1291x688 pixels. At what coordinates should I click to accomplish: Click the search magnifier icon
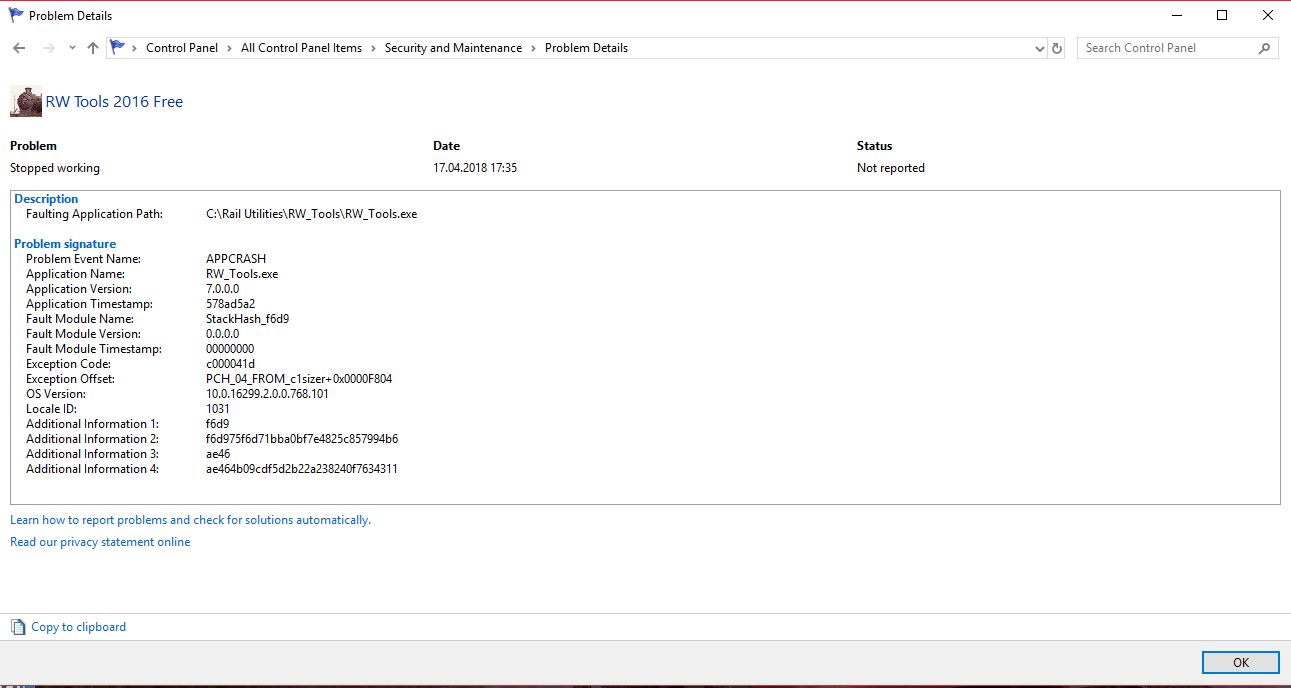(1266, 48)
